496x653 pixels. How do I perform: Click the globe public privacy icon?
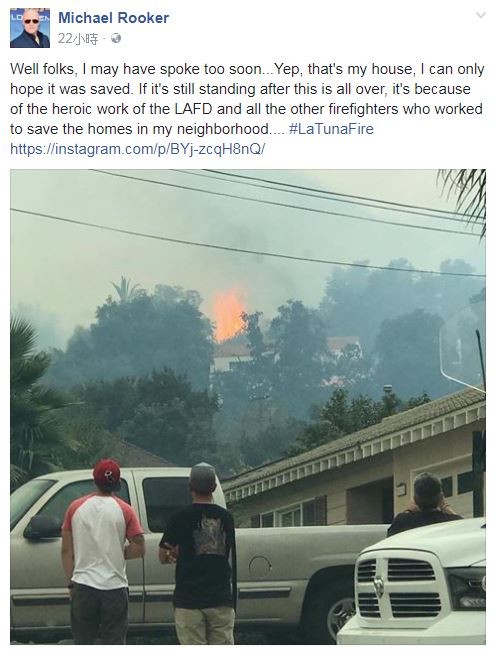116,38
